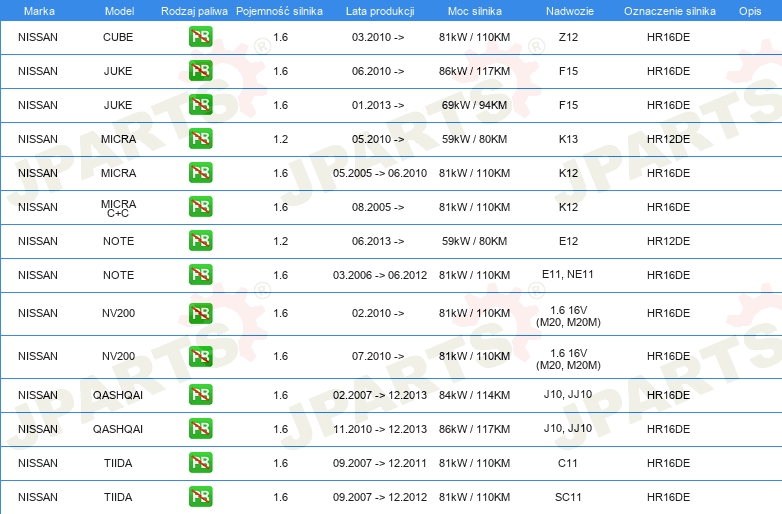Click petrol fuel icon in JUKE 06.2010 row
782x514 pixels.
200,71
